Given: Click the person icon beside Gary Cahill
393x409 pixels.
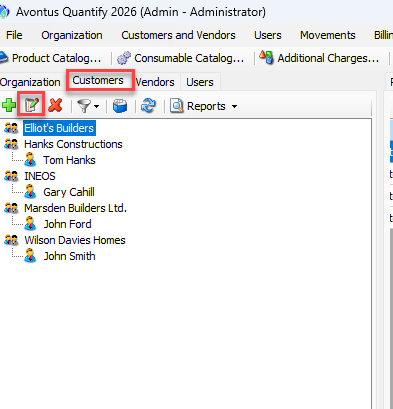Looking at the screenshot, I should [x=30, y=192].
